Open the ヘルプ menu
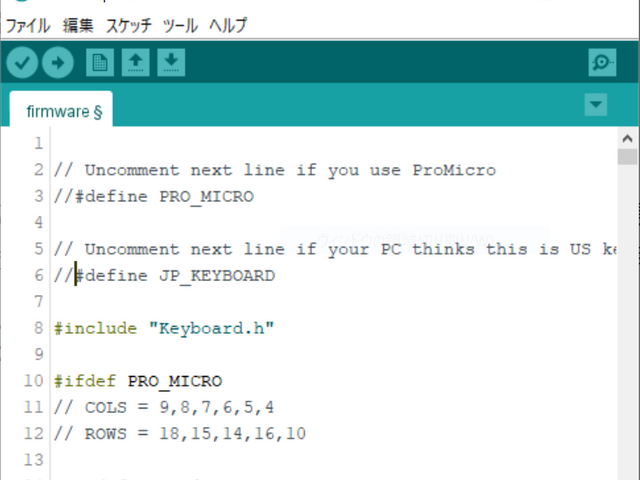 pyautogui.click(x=228, y=26)
